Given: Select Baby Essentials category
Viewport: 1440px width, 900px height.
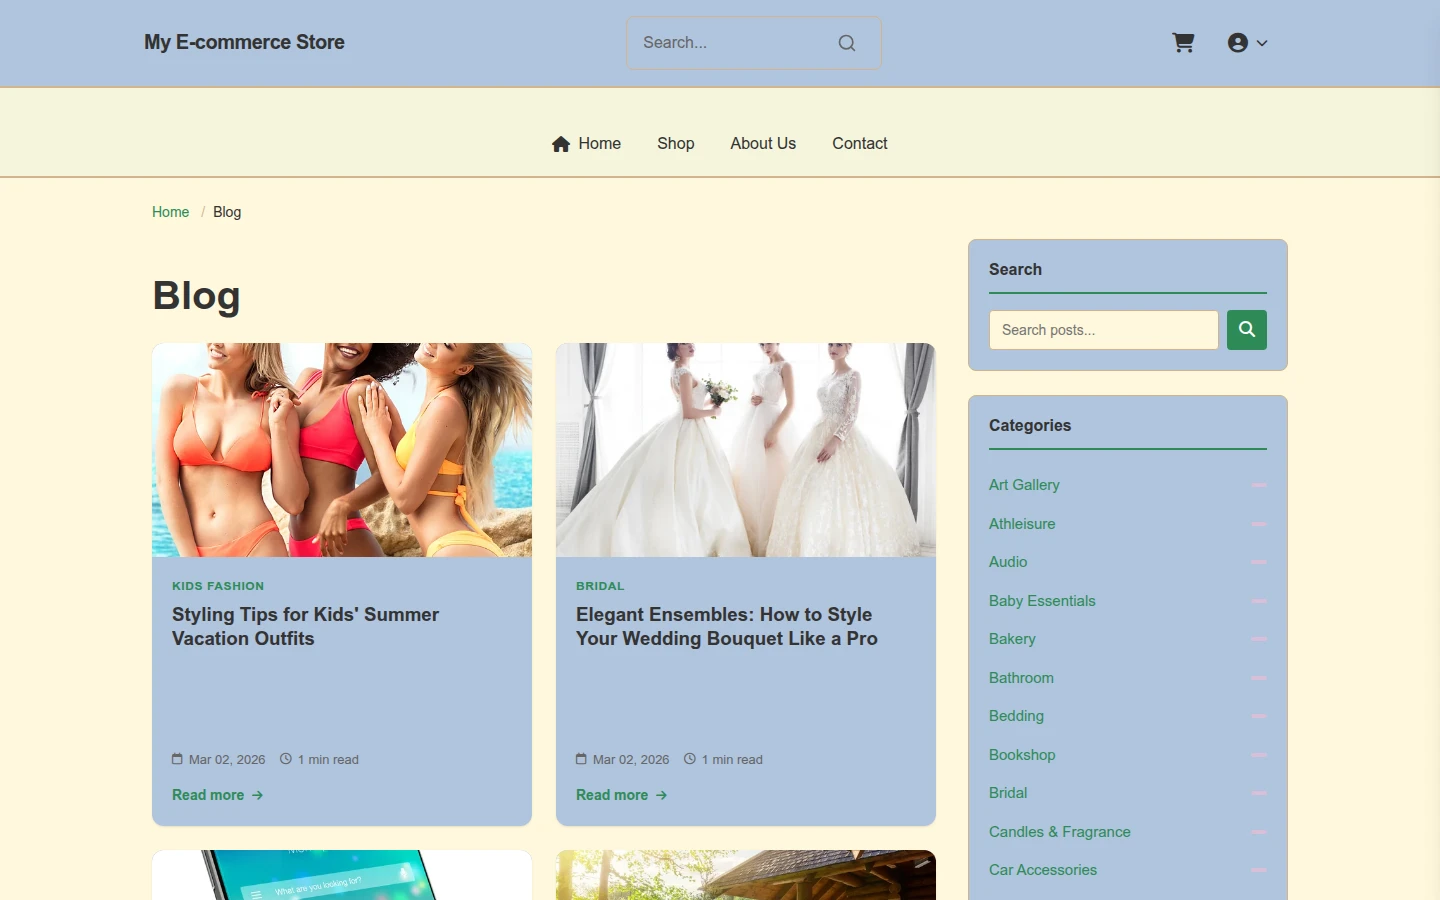Looking at the screenshot, I should [1042, 601].
